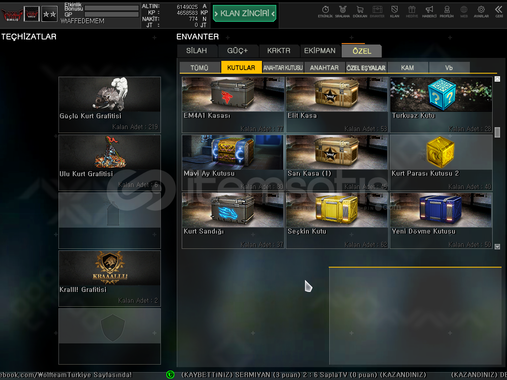Click the KLAN ZİNCİRİ button
This screenshot has height=380, width=507.
[x=245, y=14]
